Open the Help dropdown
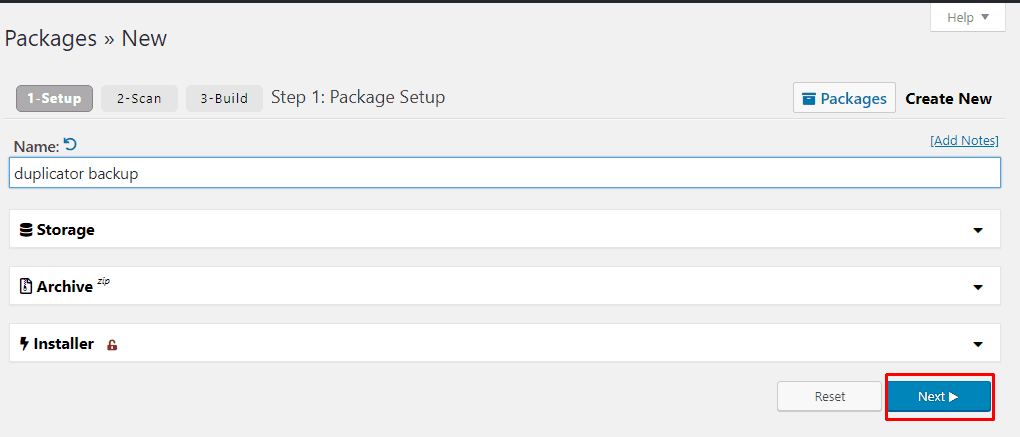 967,18
